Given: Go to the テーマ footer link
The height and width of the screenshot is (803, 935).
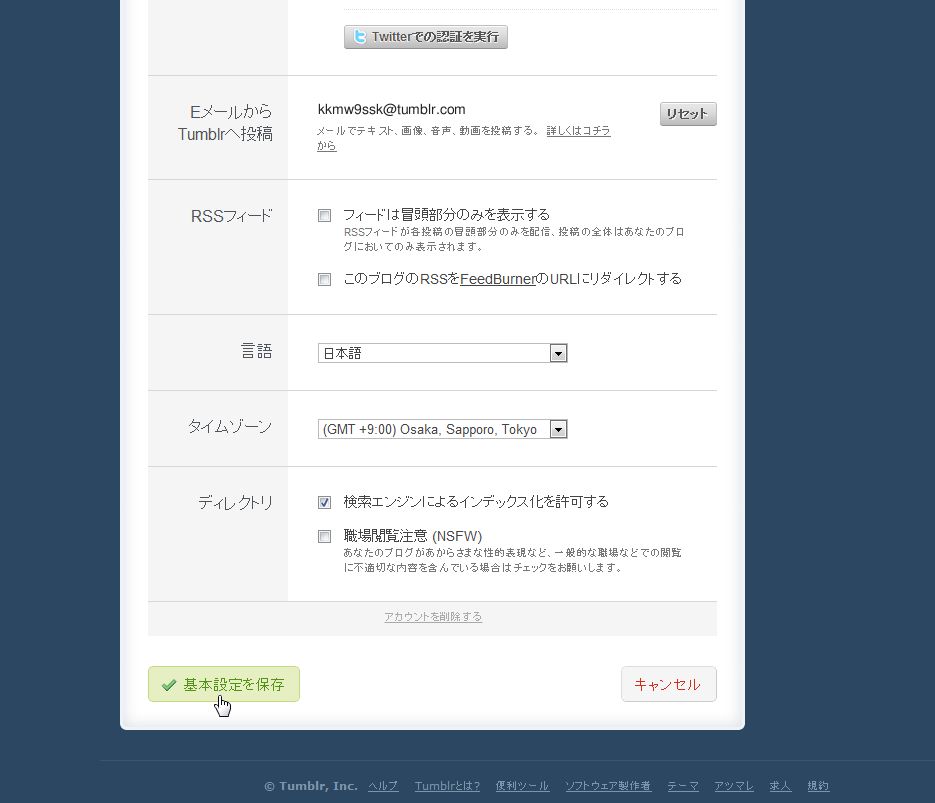Looking at the screenshot, I should point(683,786).
